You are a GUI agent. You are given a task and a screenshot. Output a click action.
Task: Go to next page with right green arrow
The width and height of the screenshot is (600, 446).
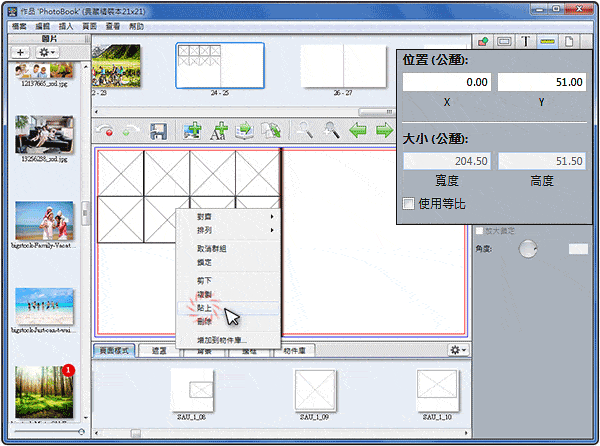[x=382, y=130]
